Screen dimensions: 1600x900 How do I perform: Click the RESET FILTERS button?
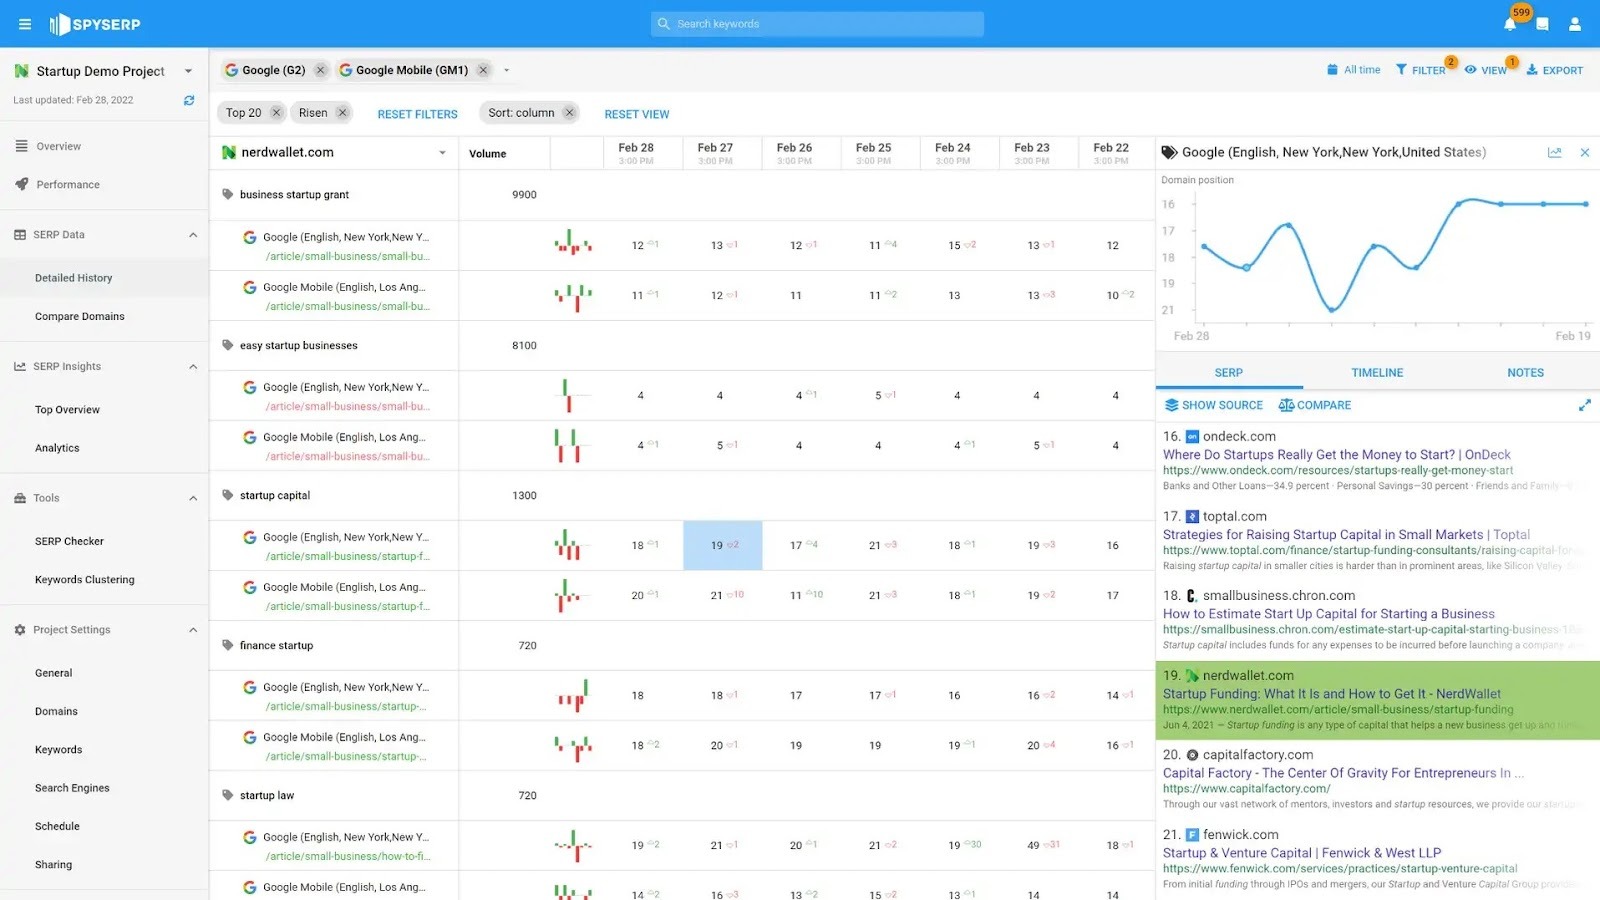[417, 113]
